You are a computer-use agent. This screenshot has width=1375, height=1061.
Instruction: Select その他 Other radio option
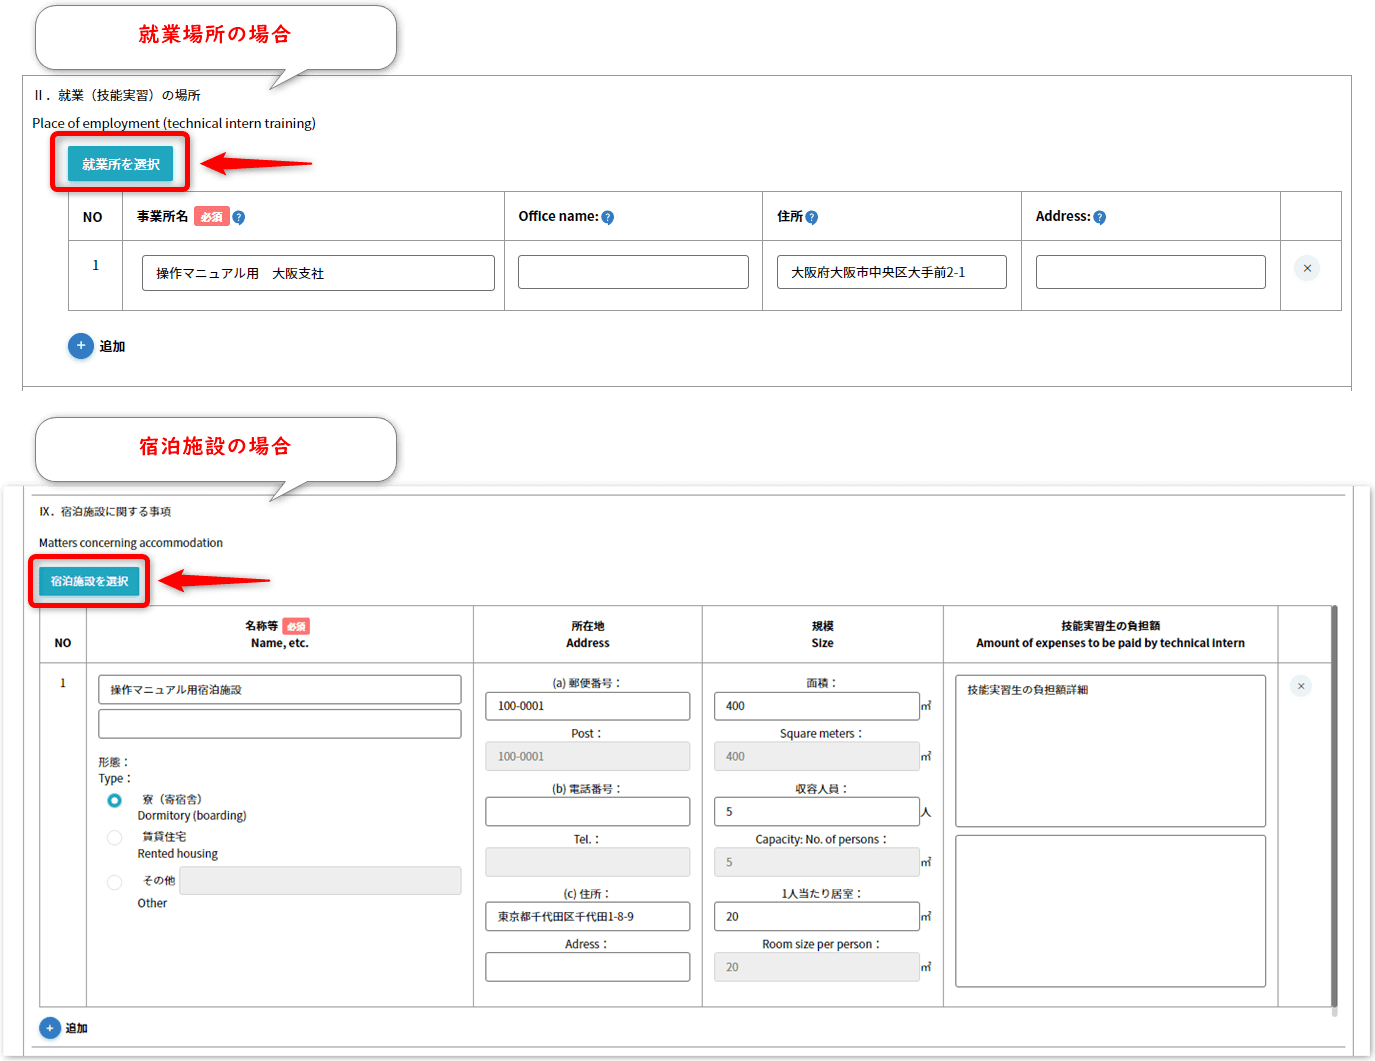pos(115,882)
